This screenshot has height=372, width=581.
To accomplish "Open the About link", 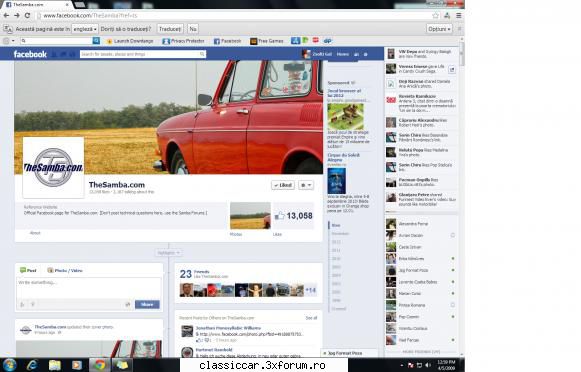I will (x=35, y=233).
